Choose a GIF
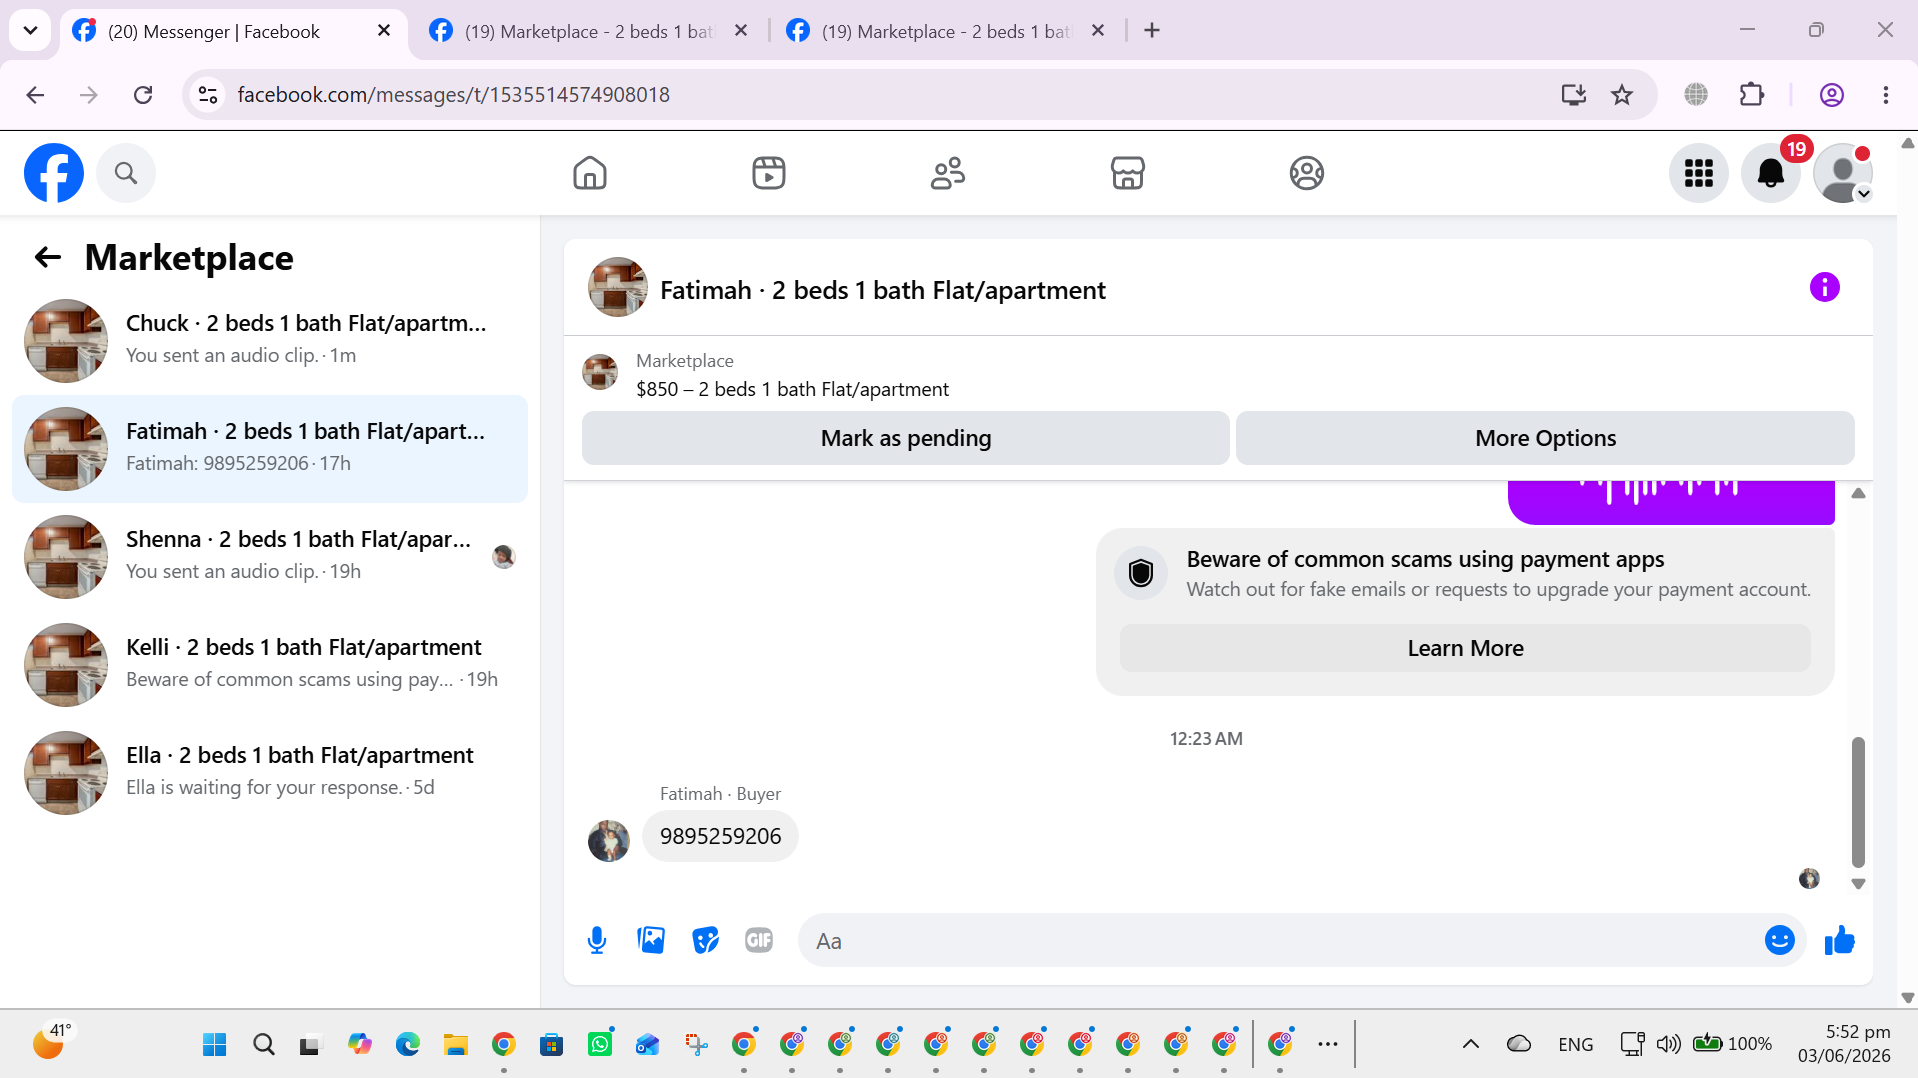This screenshot has height=1078, width=1918. coord(759,941)
